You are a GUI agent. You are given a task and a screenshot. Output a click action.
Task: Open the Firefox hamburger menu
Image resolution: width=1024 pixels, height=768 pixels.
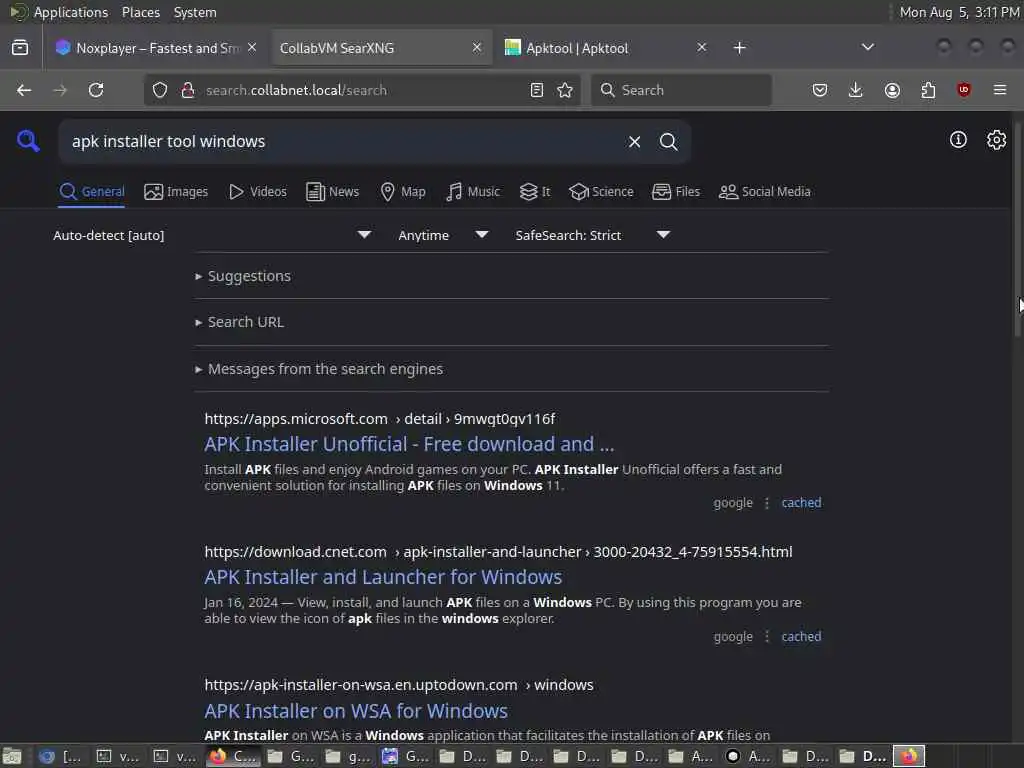(x=1000, y=90)
